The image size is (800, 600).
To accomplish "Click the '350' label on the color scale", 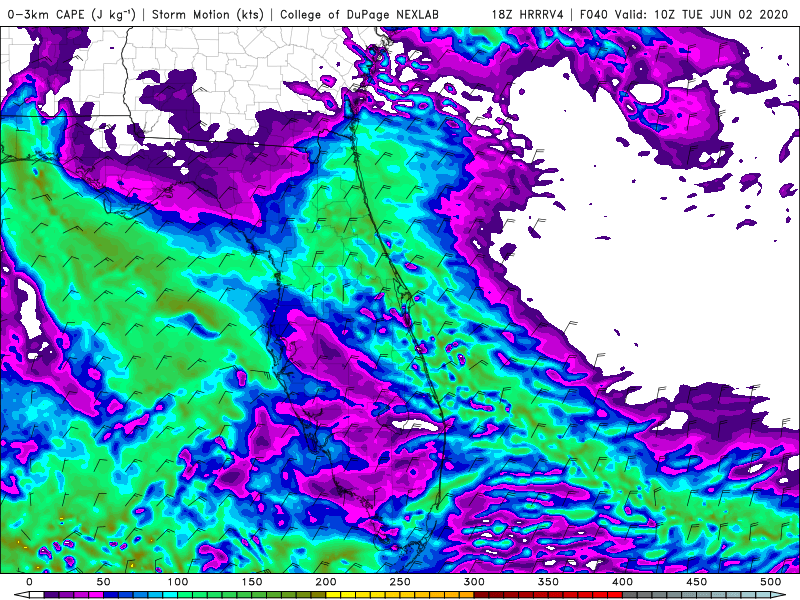I will pyautogui.click(x=548, y=582).
